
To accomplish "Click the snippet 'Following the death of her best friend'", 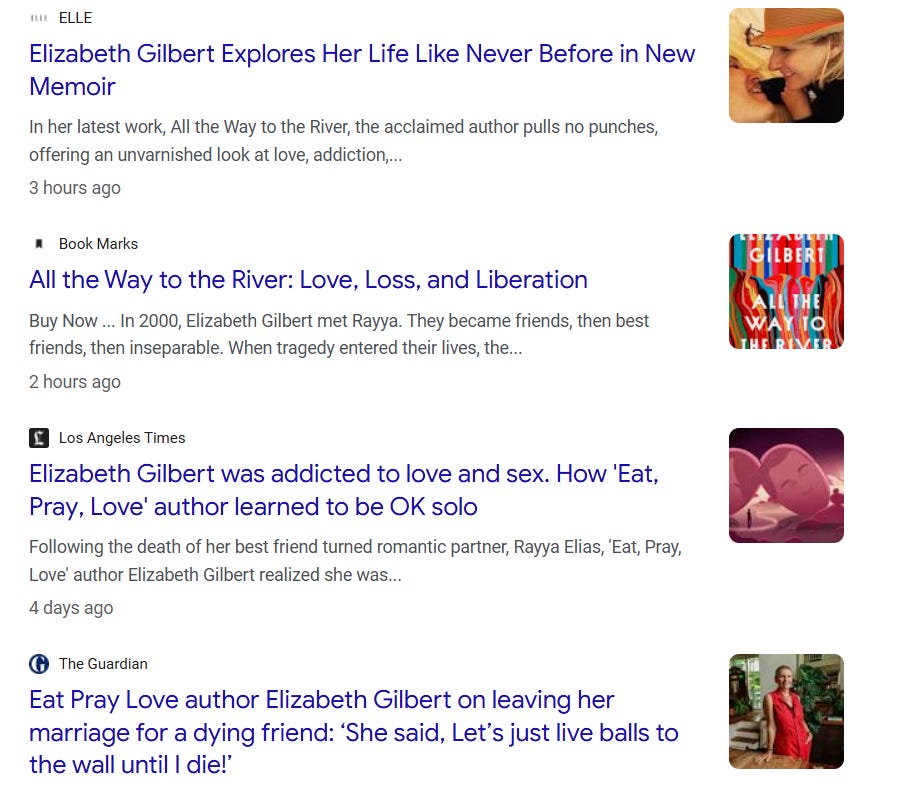I will tap(355, 561).
